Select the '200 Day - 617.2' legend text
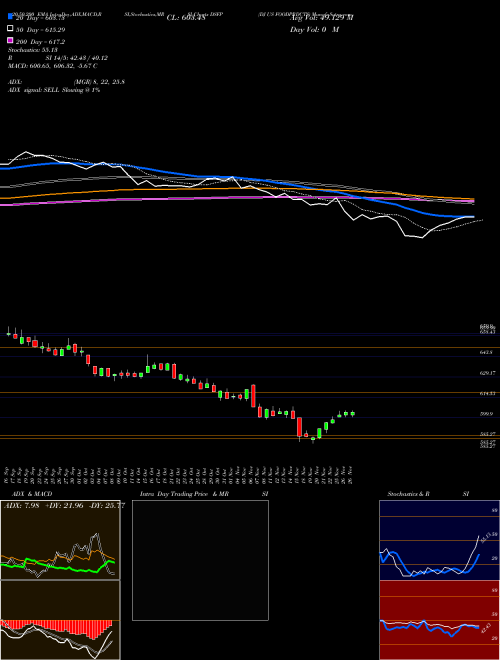Image resolution: width=500 pixels, height=660 pixels. point(40,42)
